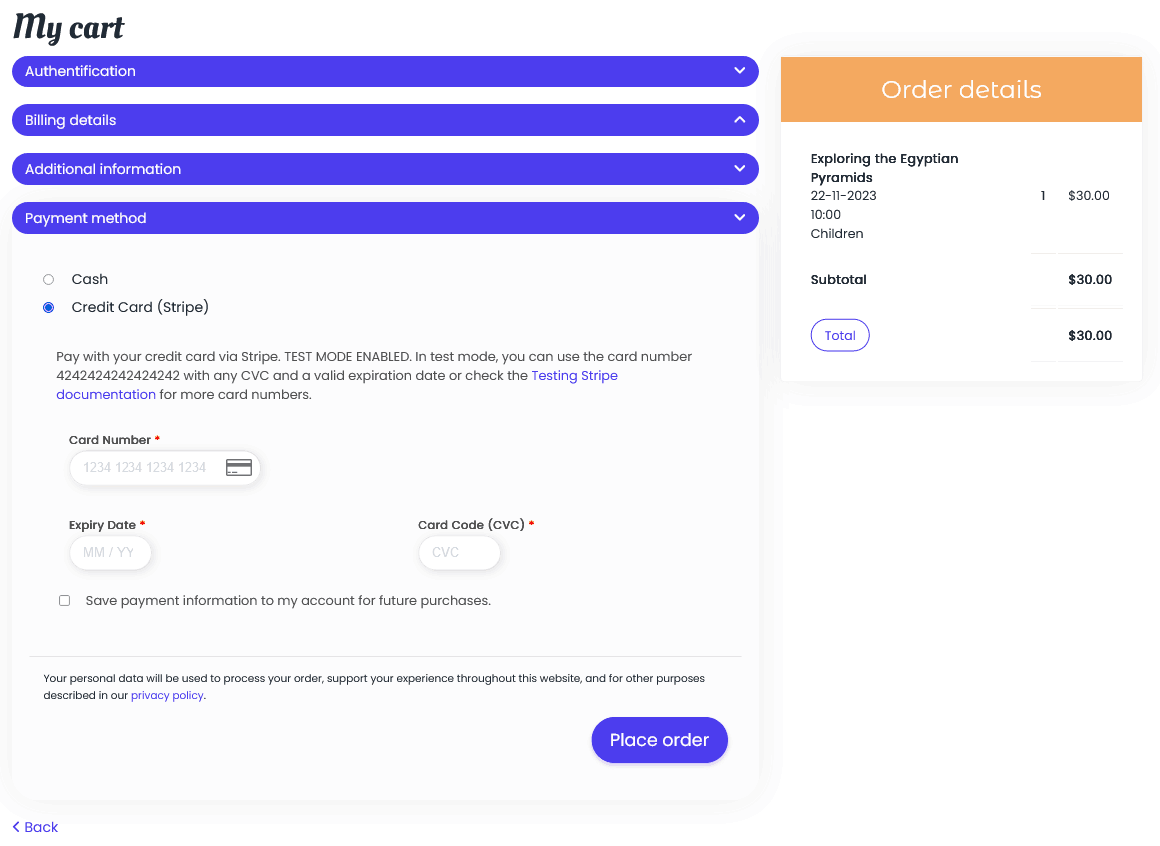Enable save payment information checkbox
The width and height of the screenshot is (1160, 846).
[x=64, y=600]
